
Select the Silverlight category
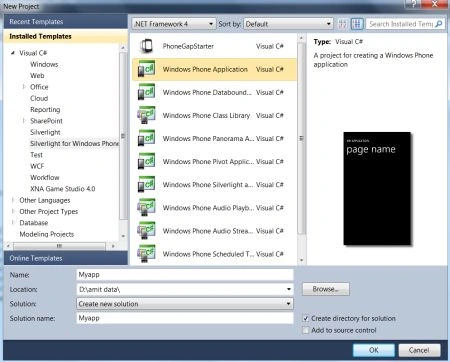(45, 132)
